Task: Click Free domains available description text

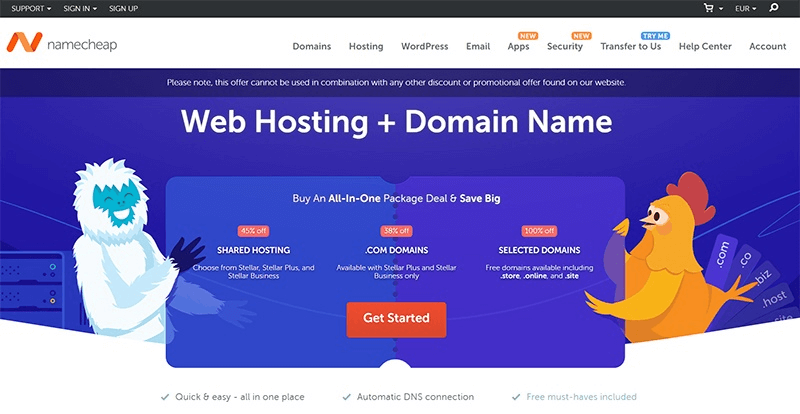Action: [539, 272]
